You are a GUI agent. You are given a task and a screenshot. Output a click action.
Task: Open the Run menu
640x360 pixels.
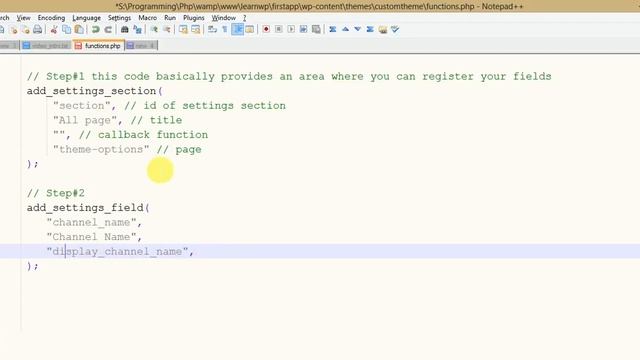tap(170, 18)
